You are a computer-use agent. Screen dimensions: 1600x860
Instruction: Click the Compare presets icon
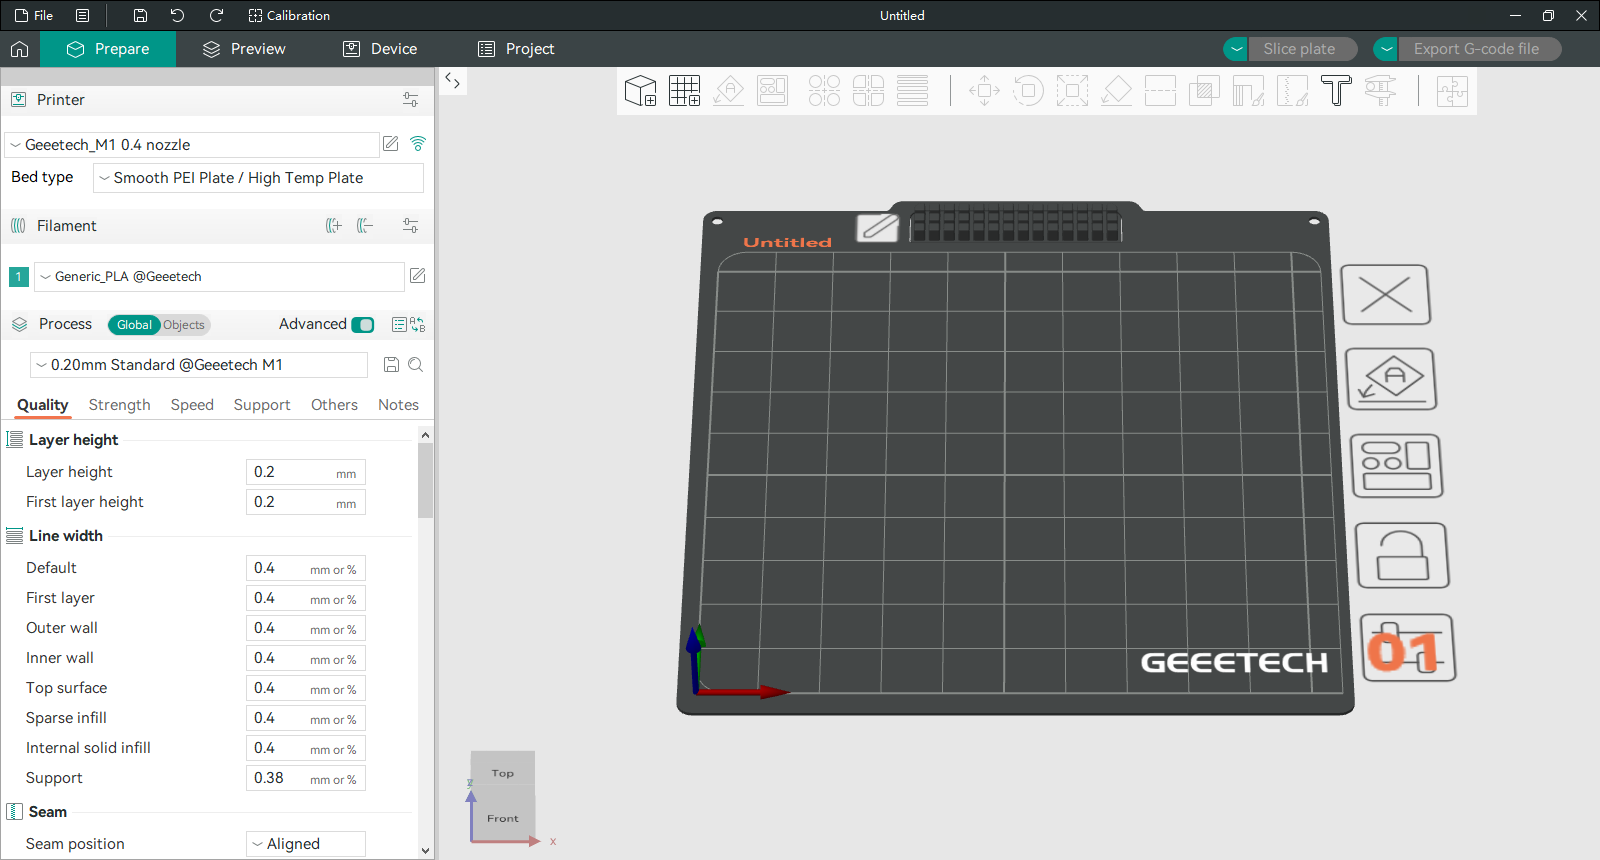tap(417, 325)
